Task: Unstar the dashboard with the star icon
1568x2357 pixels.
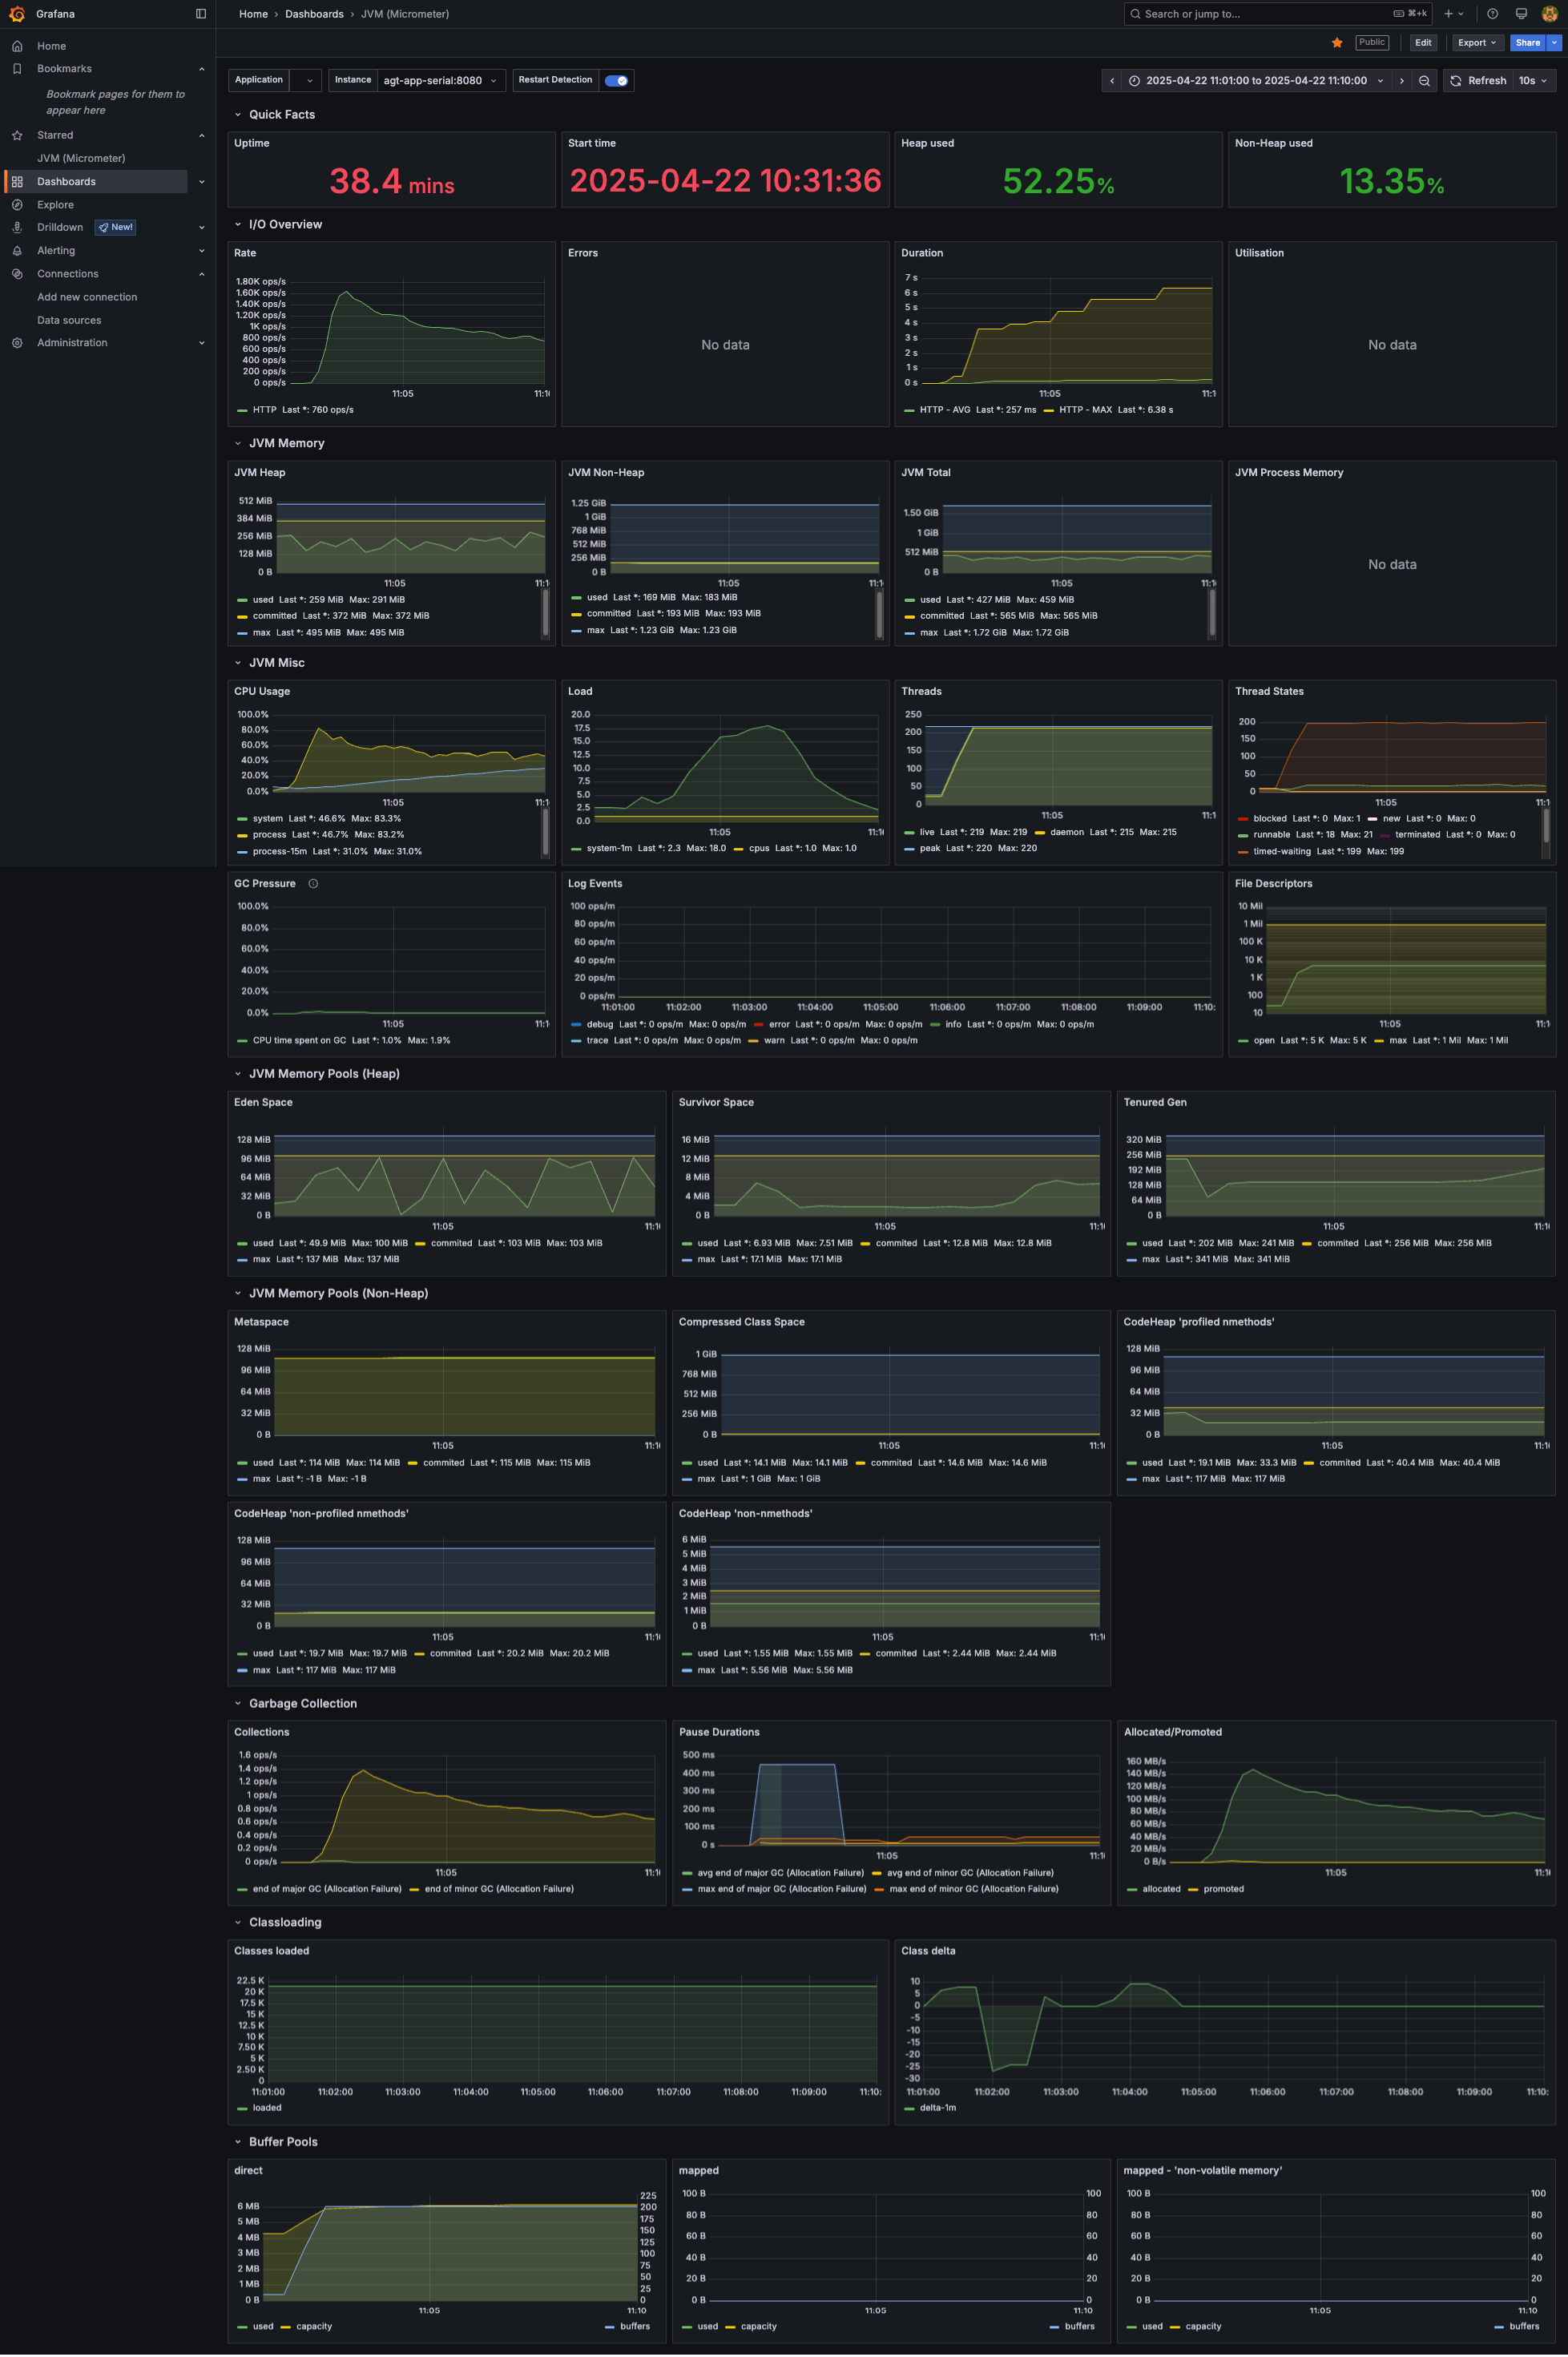Action: pos(1337,43)
